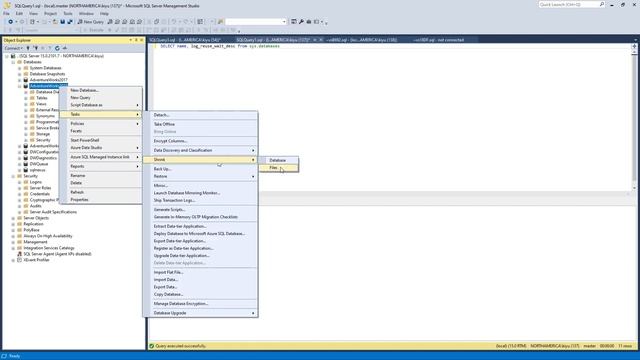Expand the System Databases folder
Image resolution: width=640 pixels, height=360 pixels.
(x=20, y=68)
